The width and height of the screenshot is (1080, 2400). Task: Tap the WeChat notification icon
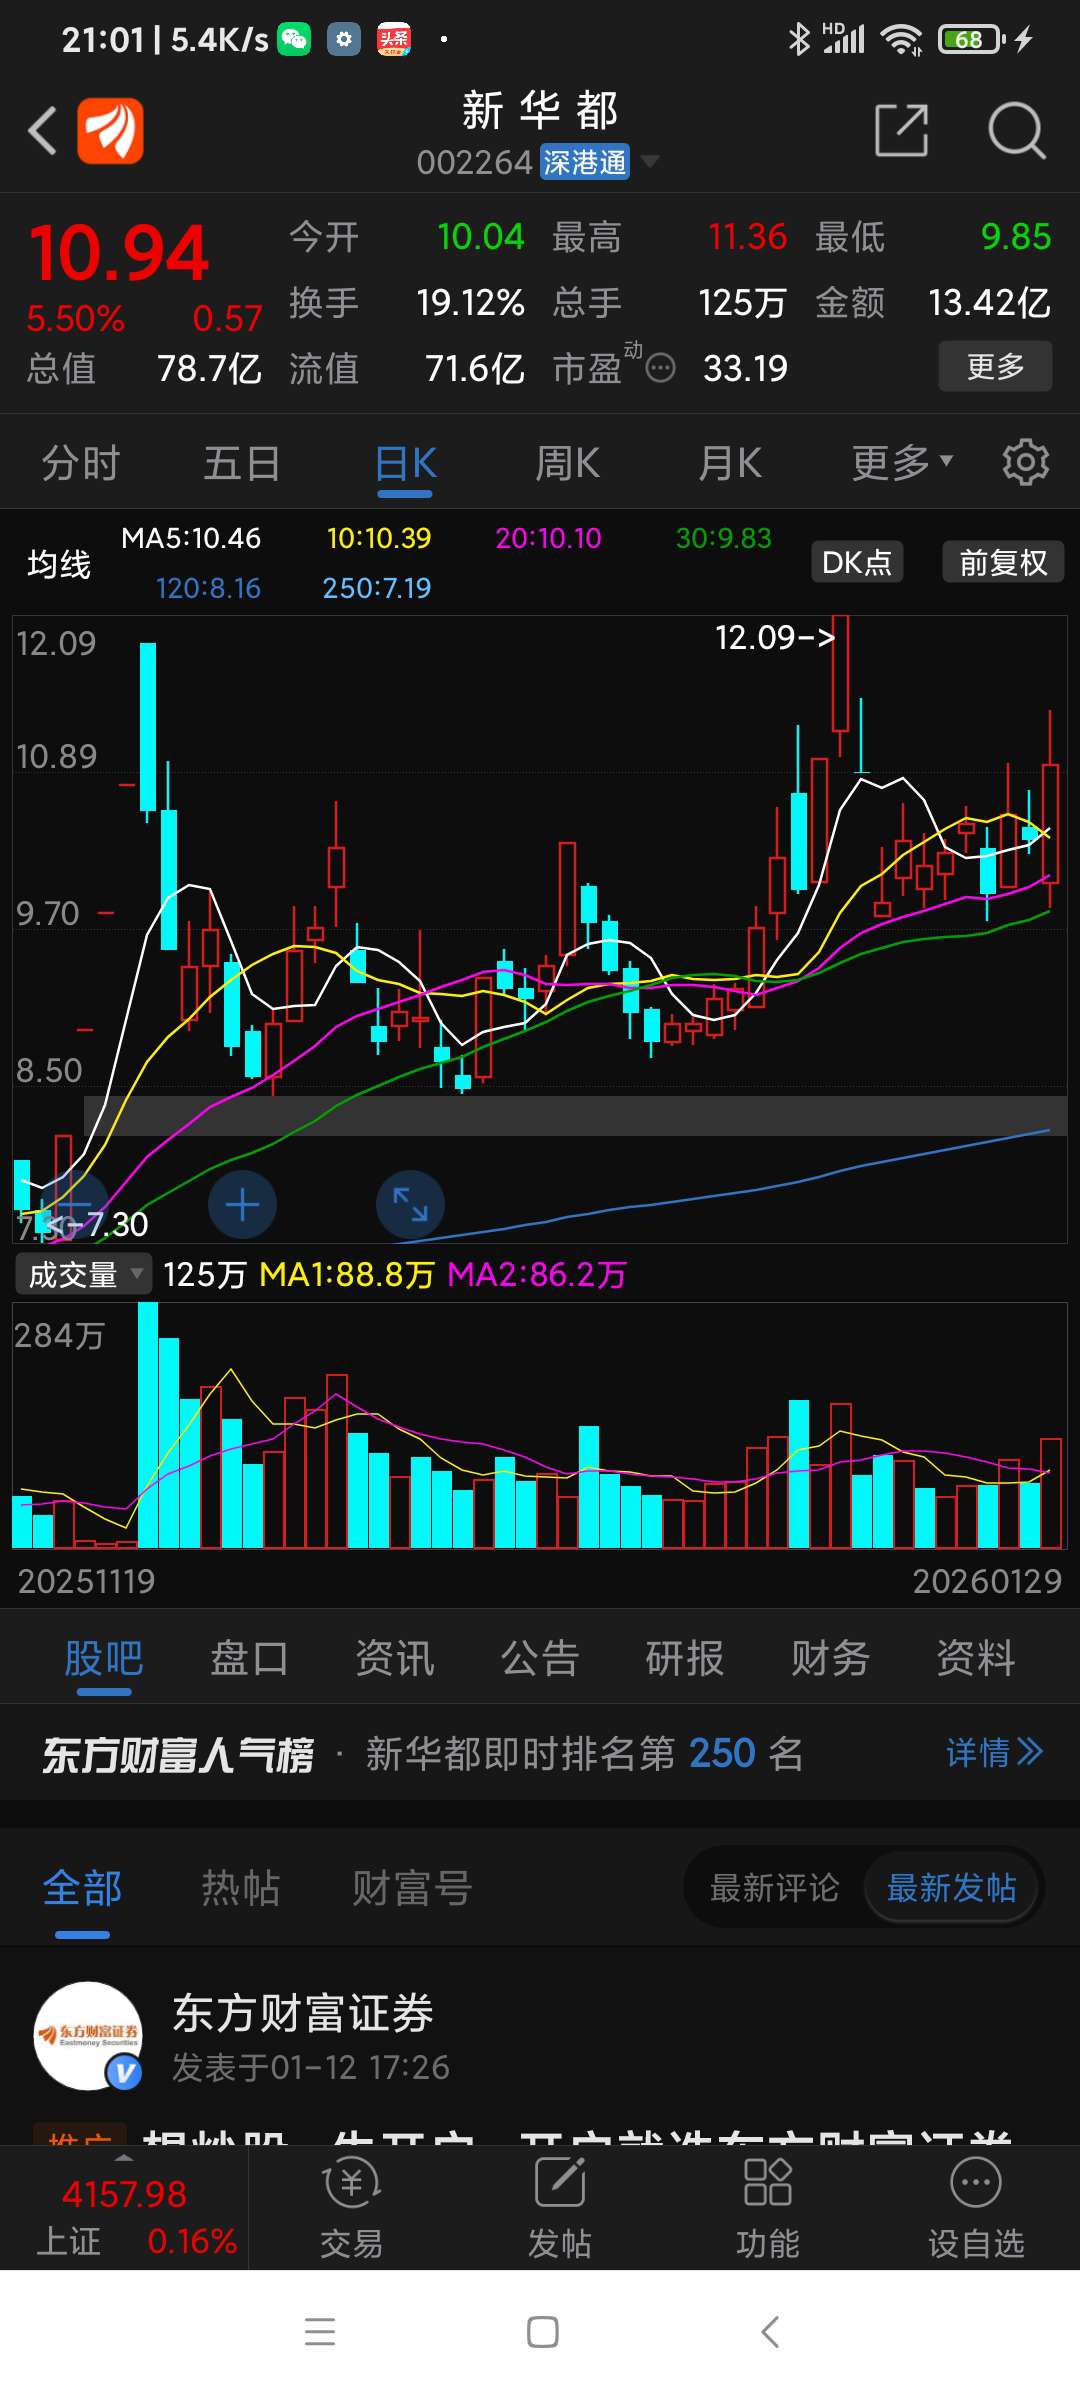pos(294,39)
